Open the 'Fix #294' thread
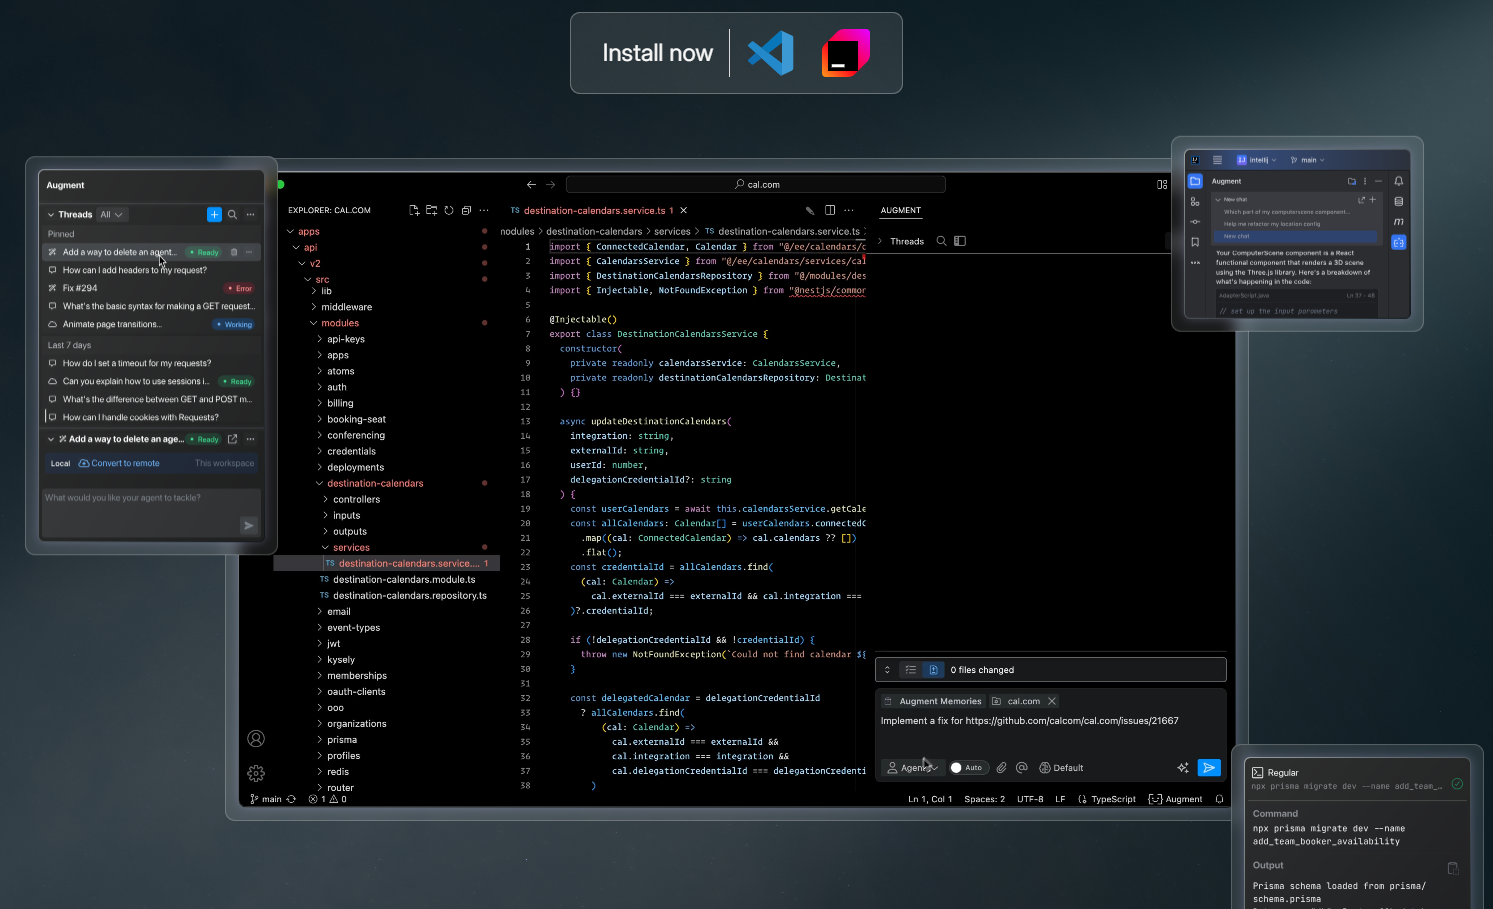 tap(151, 288)
